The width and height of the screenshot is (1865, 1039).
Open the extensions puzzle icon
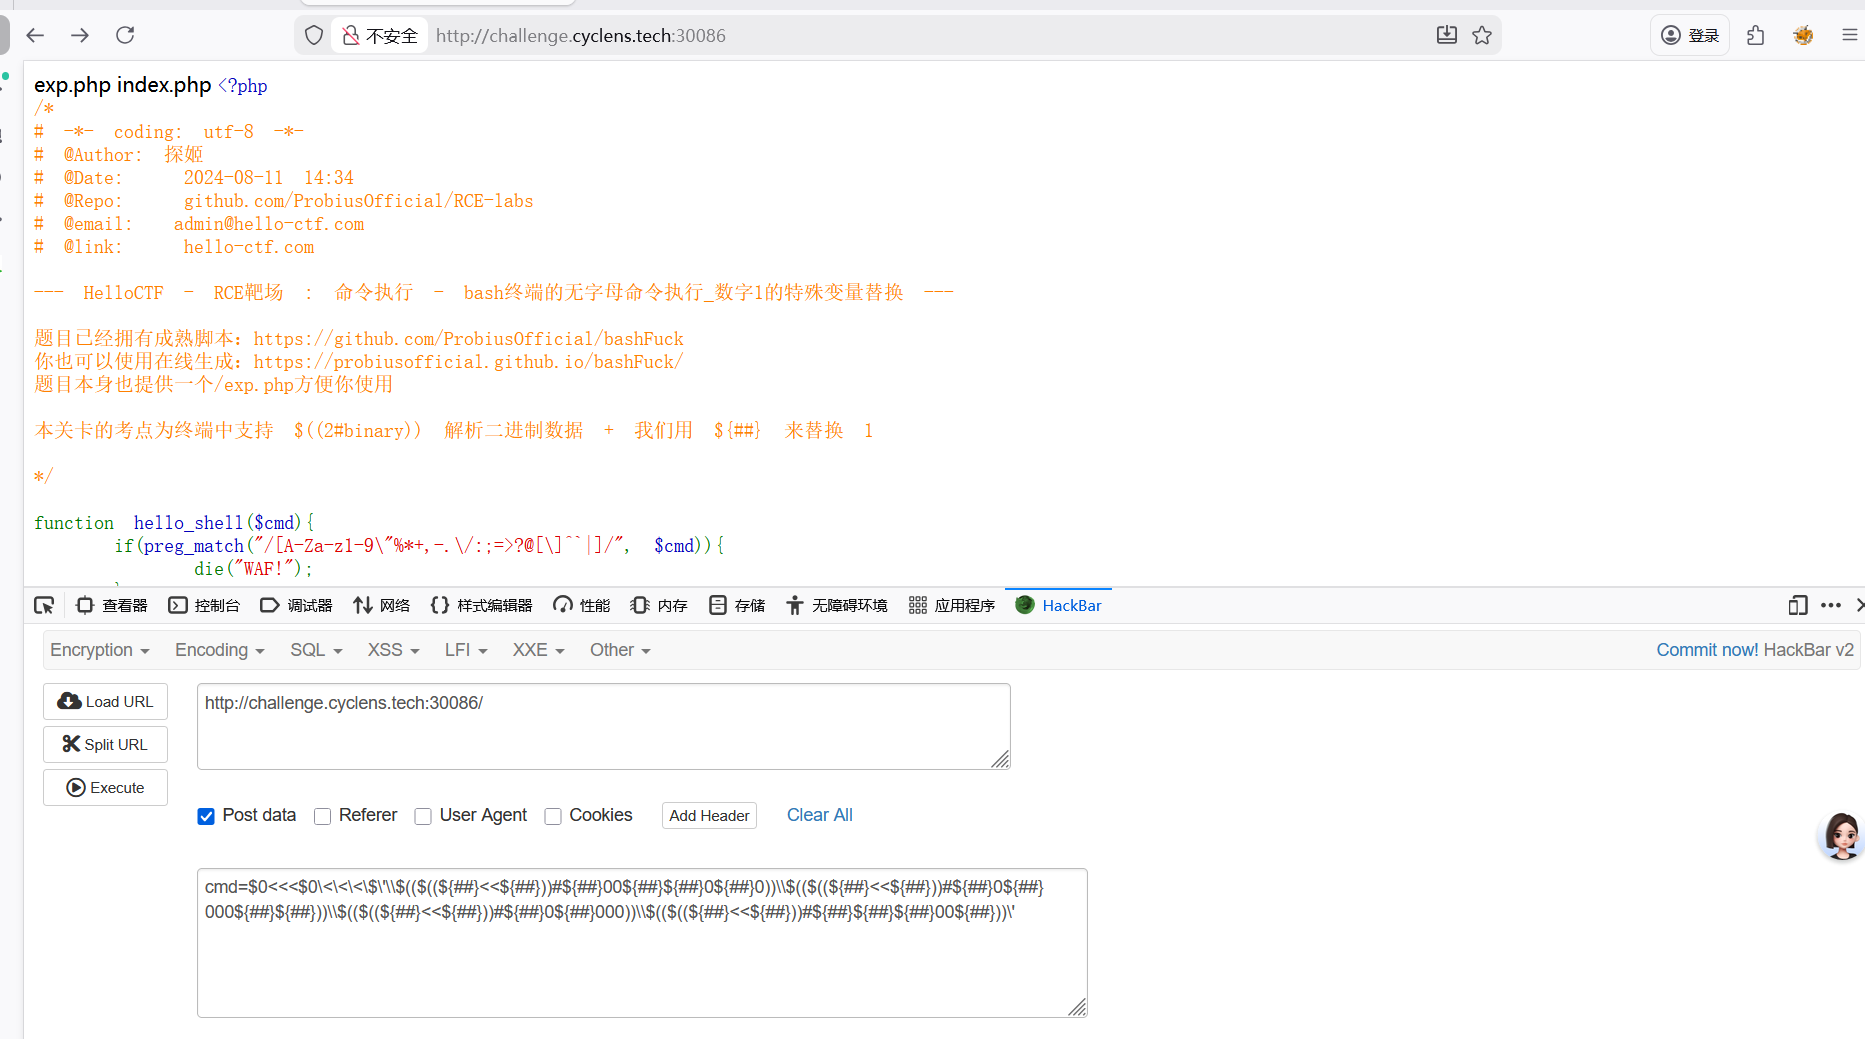click(1755, 35)
